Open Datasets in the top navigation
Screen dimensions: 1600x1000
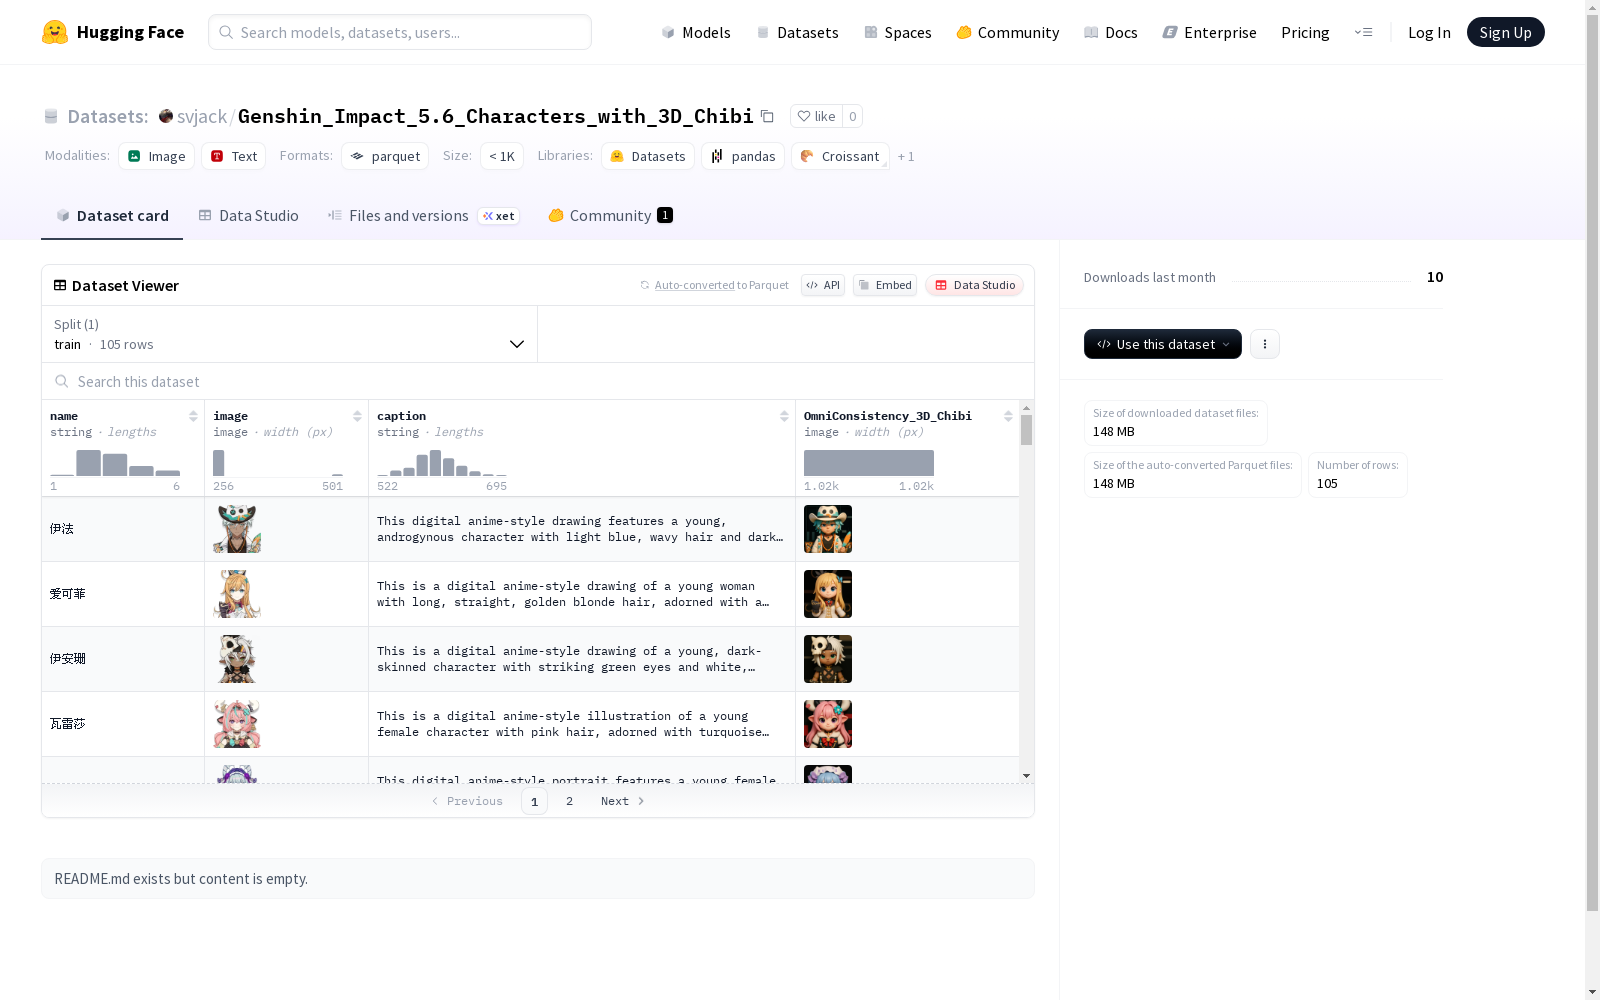(x=797, y=32)
